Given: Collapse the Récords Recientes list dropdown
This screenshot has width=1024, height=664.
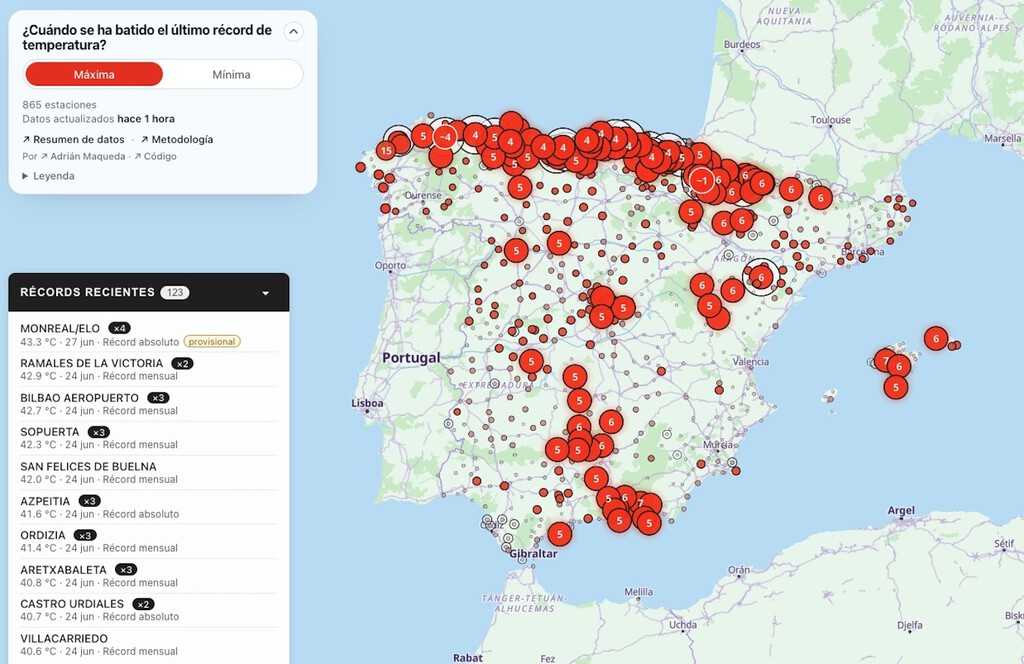Looking at the screenshot, I should coord(266,293).
